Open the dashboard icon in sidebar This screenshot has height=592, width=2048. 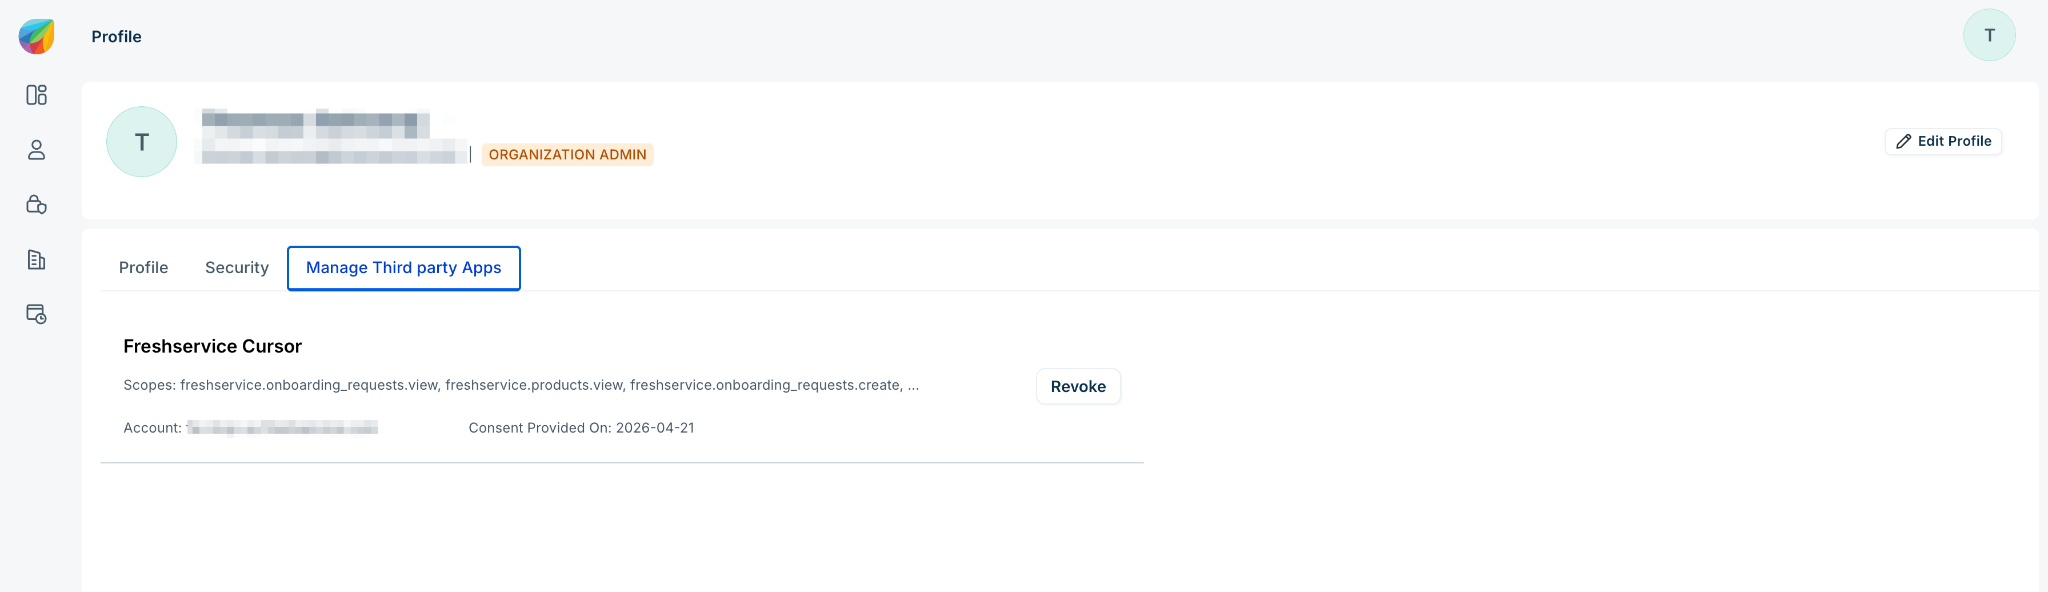point(36,95)
